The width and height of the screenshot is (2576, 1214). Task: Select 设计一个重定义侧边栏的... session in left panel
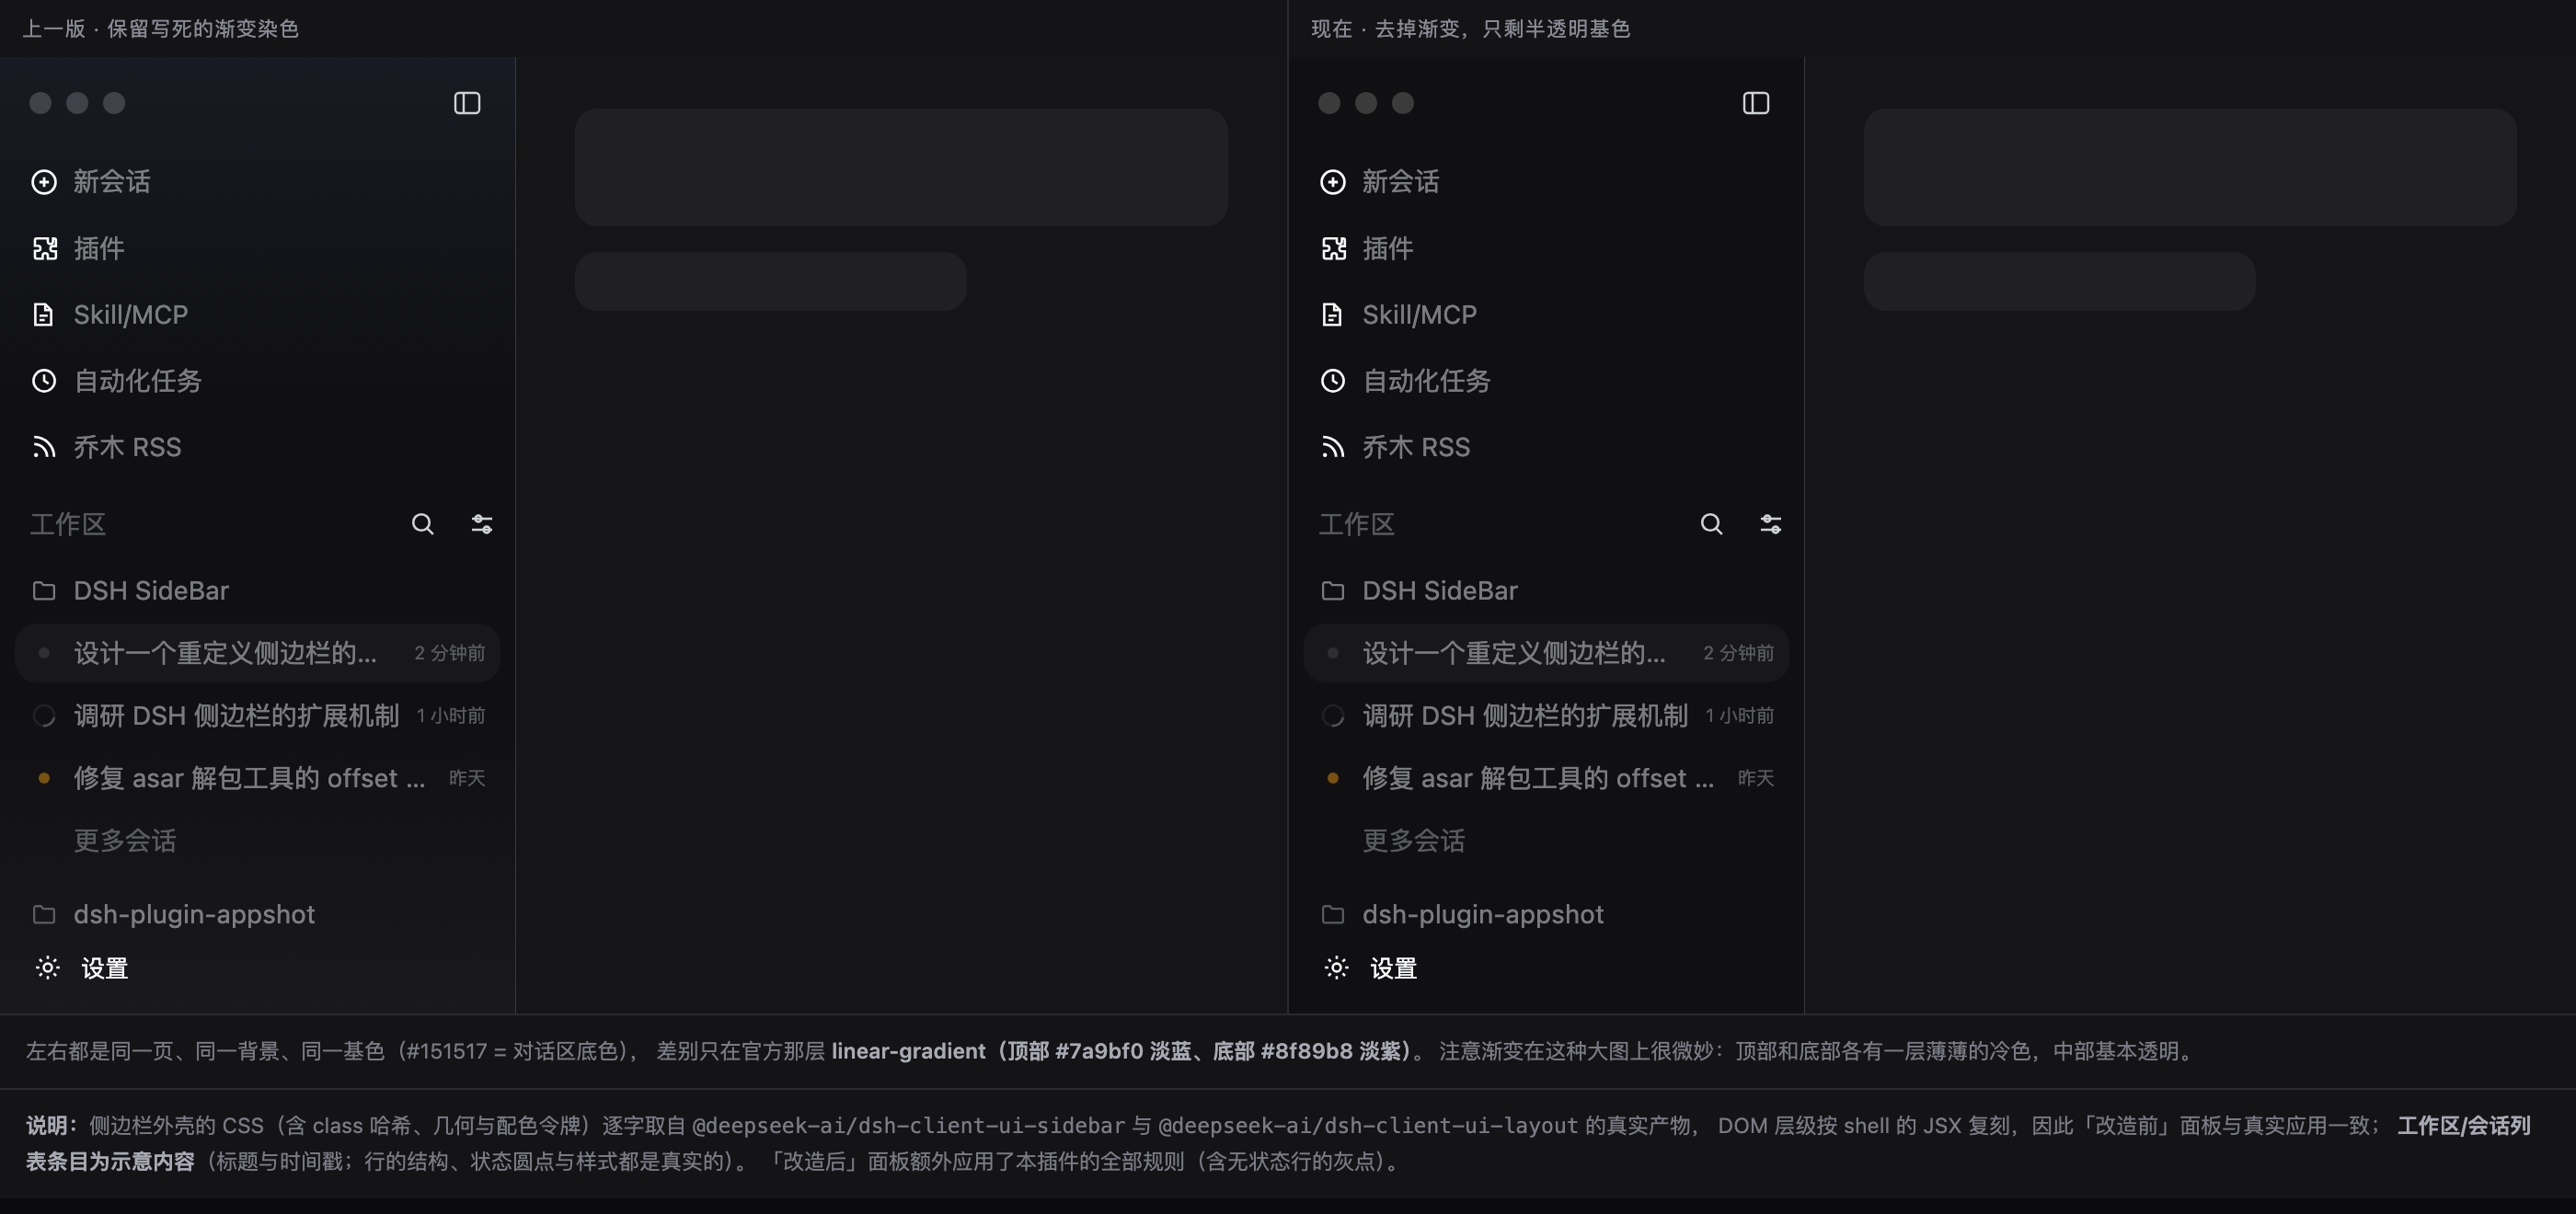[257, 653]
